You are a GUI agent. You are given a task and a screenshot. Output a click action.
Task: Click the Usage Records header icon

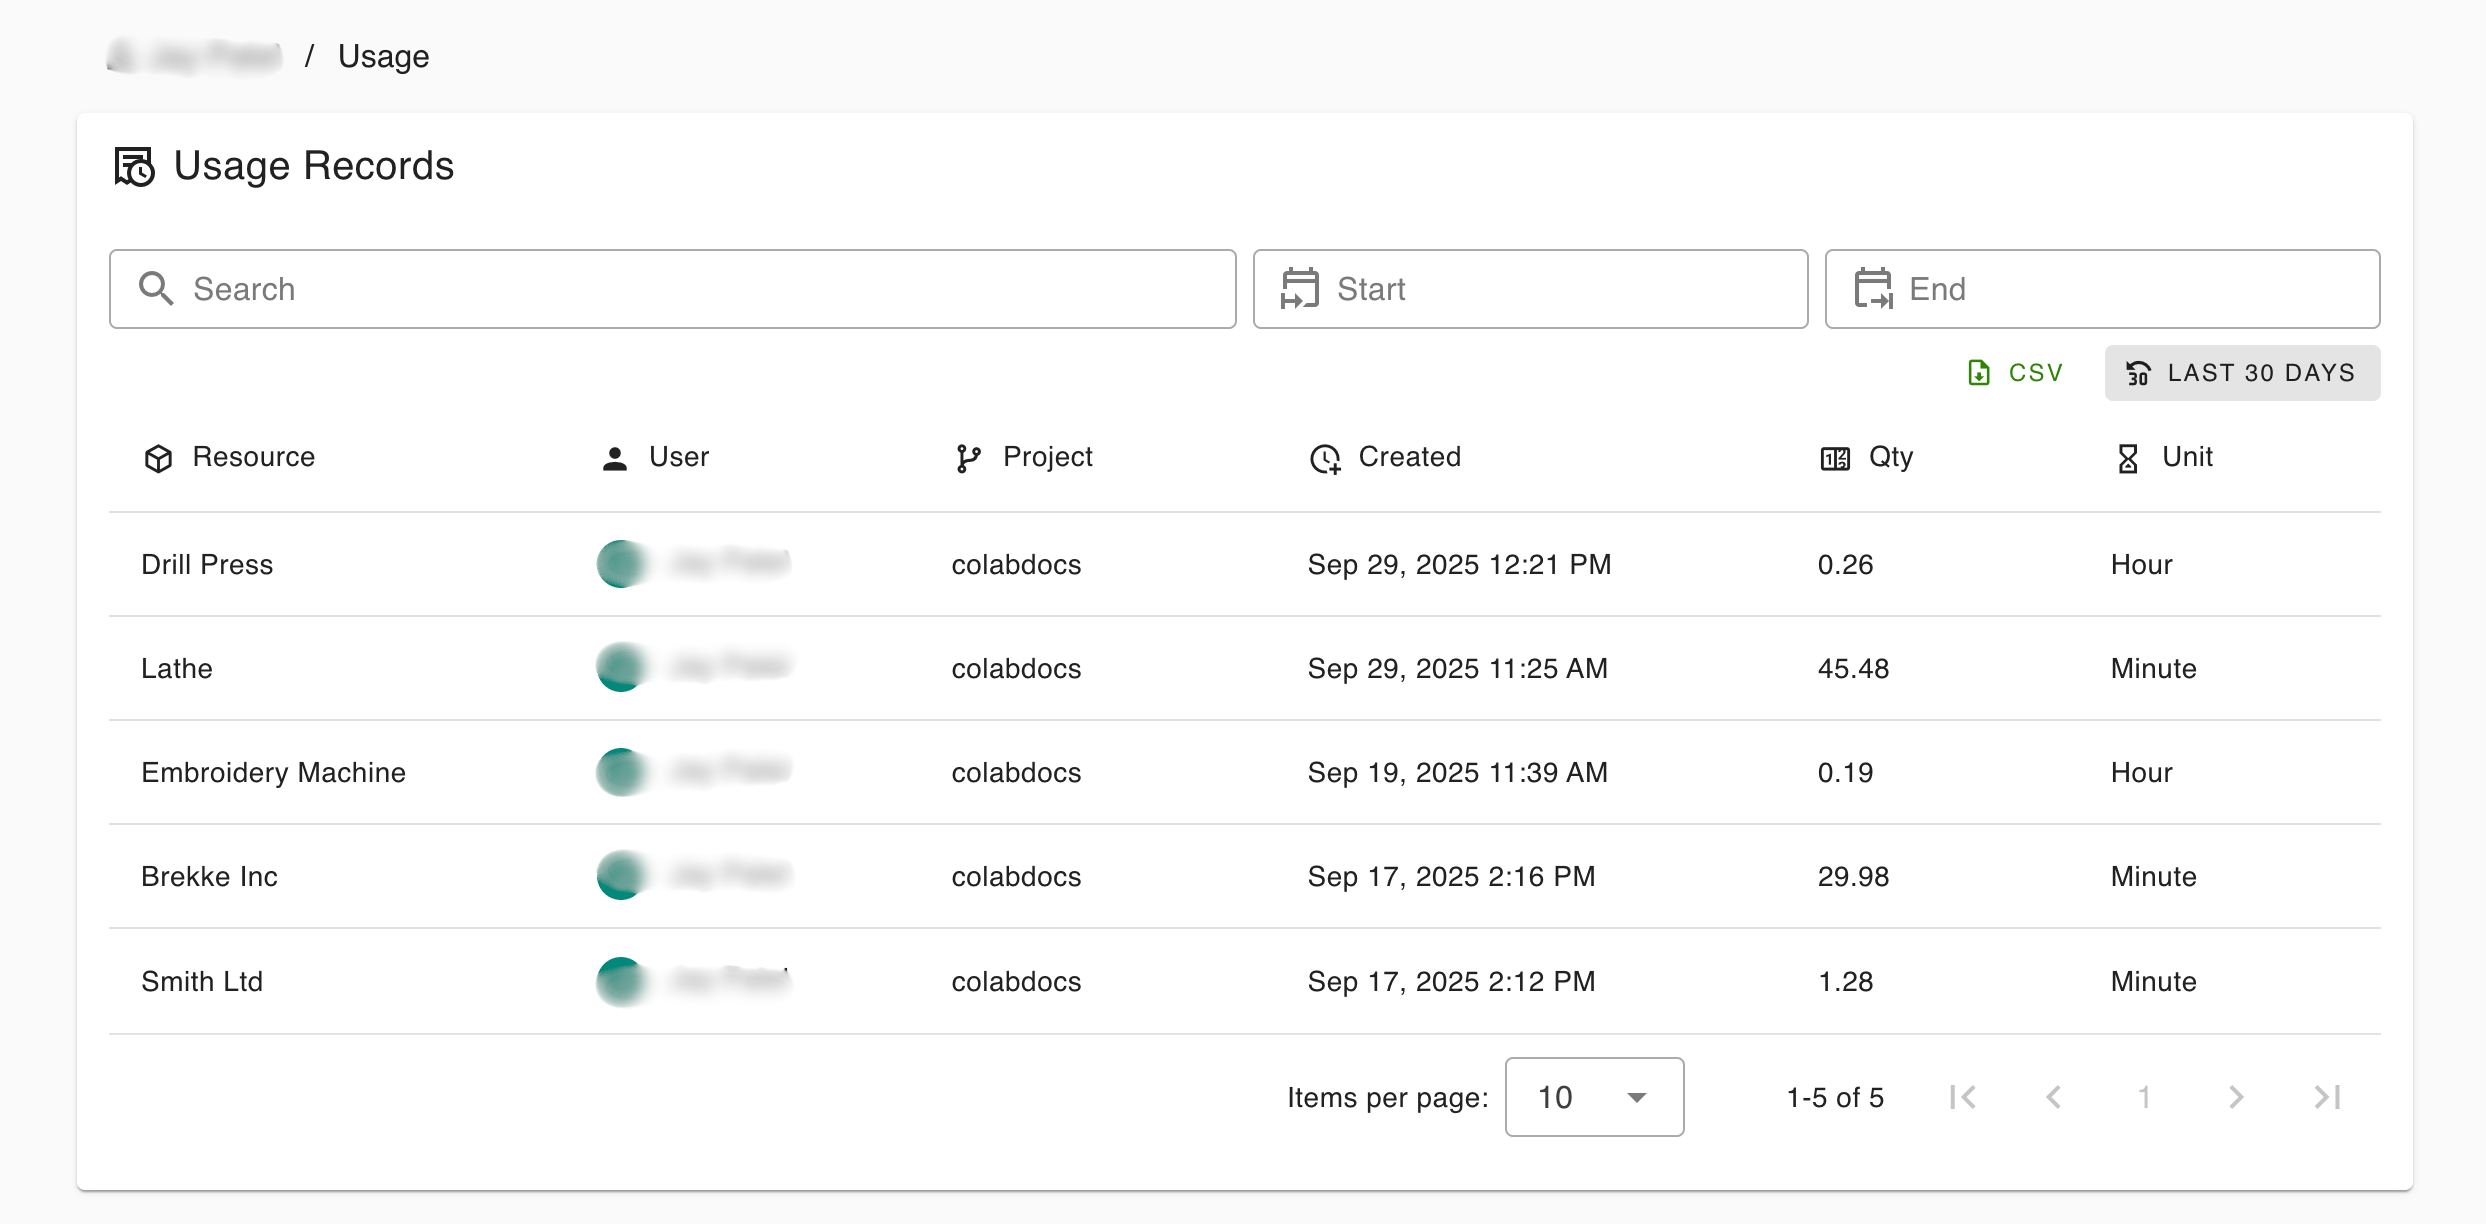pyautogui.click(x=134, y=167)
